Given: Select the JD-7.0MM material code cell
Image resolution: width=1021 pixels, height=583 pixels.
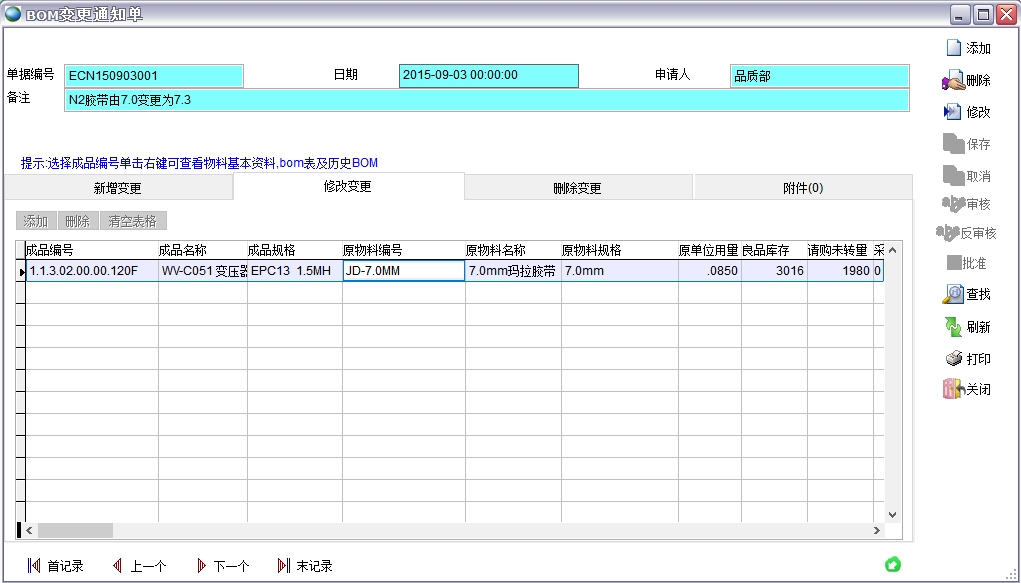Looking at the screenshot, I should point(403,271).
